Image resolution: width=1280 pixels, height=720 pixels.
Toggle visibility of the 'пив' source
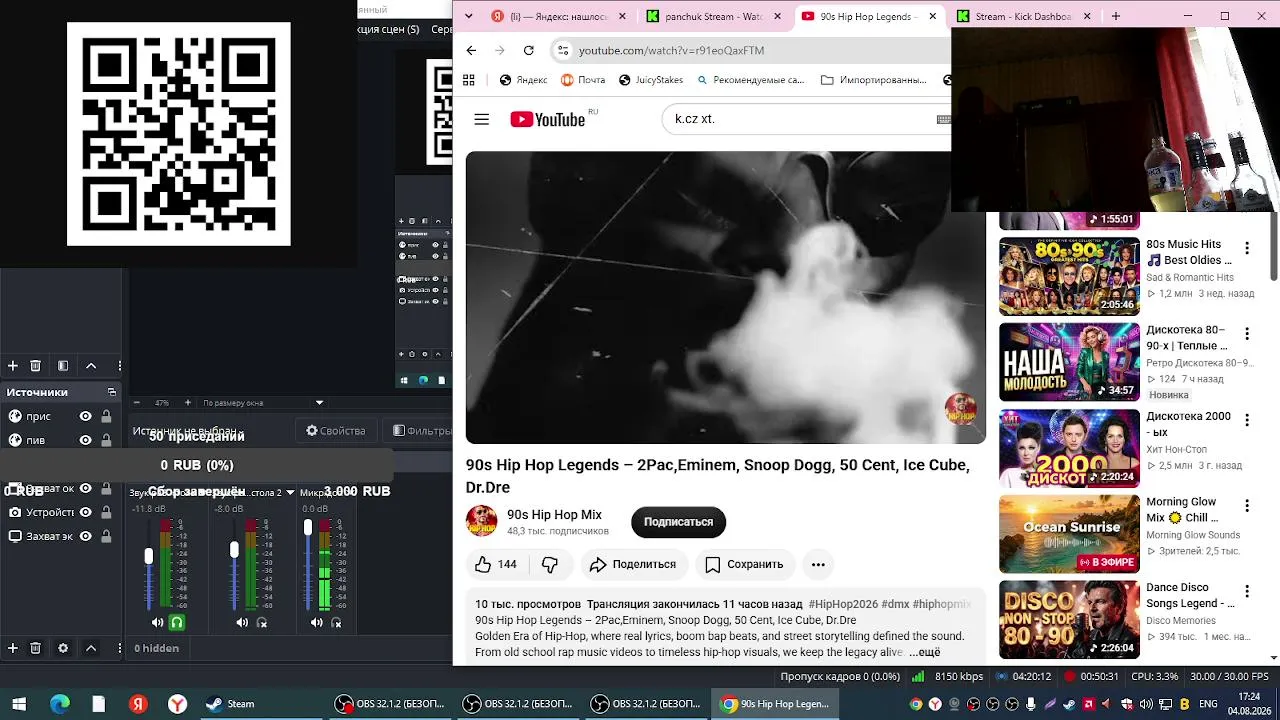coord(86,440)
